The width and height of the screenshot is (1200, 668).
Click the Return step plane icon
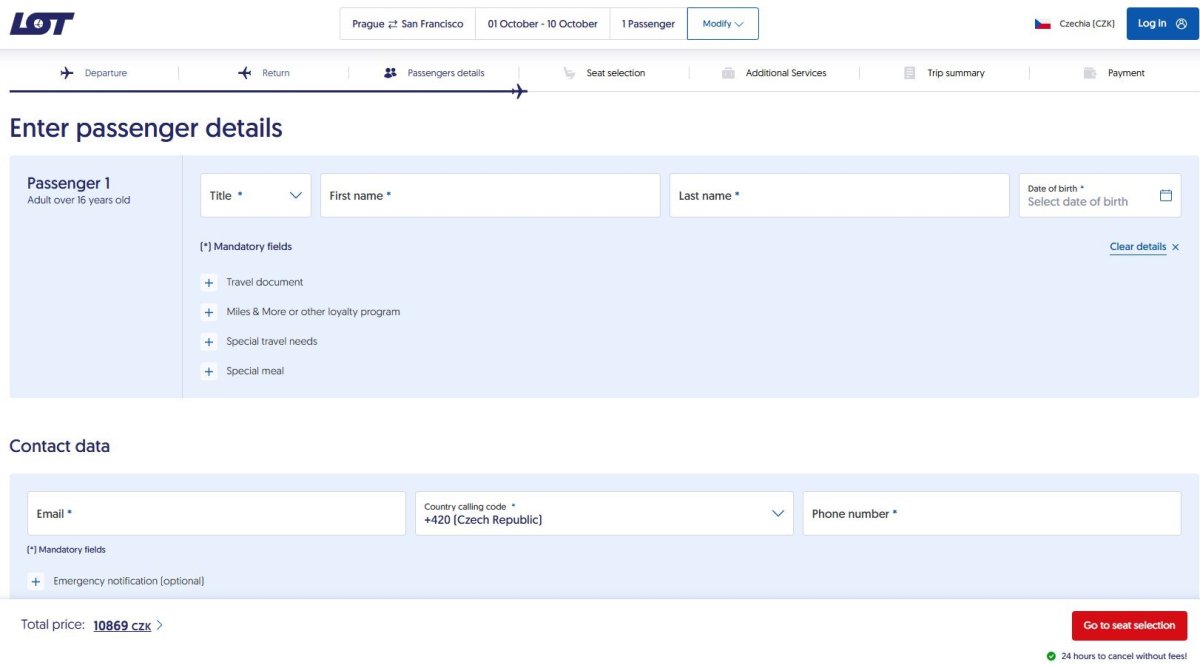tap(245, 73)
